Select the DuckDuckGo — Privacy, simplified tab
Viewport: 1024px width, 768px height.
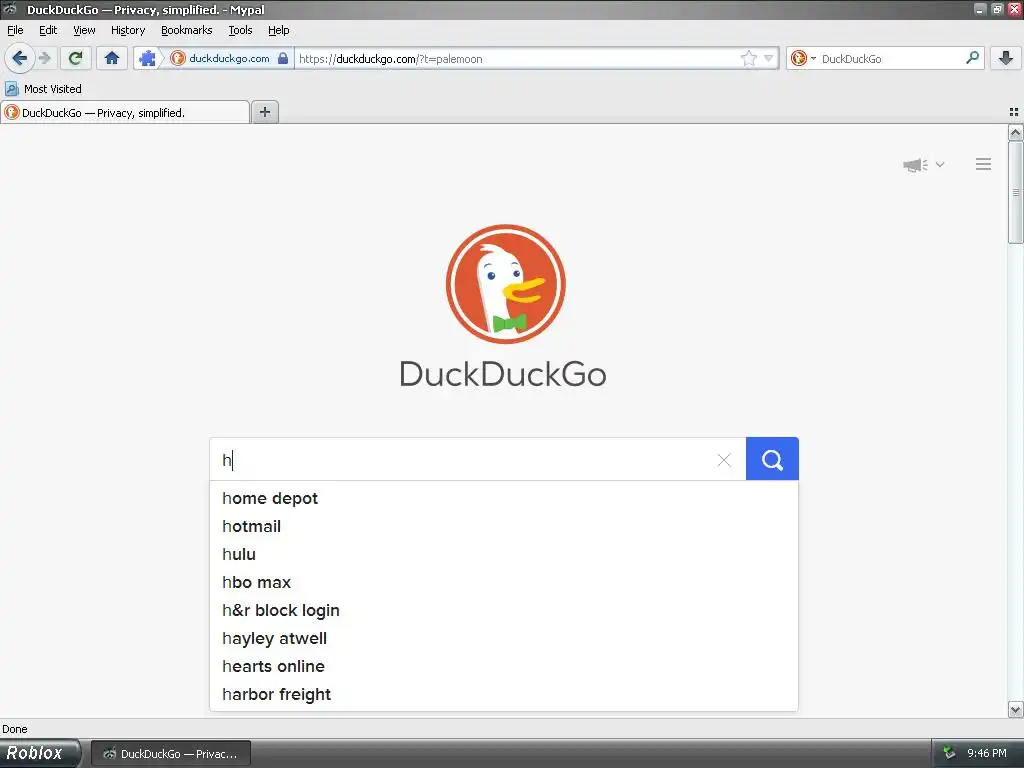coord(125,112)
